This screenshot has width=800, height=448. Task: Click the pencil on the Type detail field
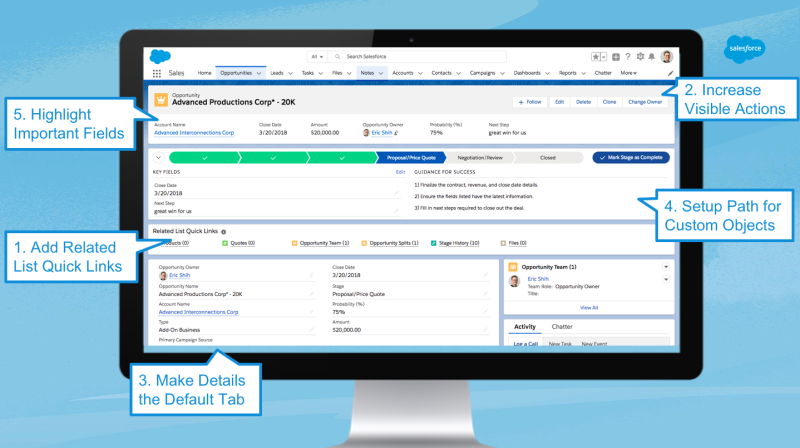[311, 330]
